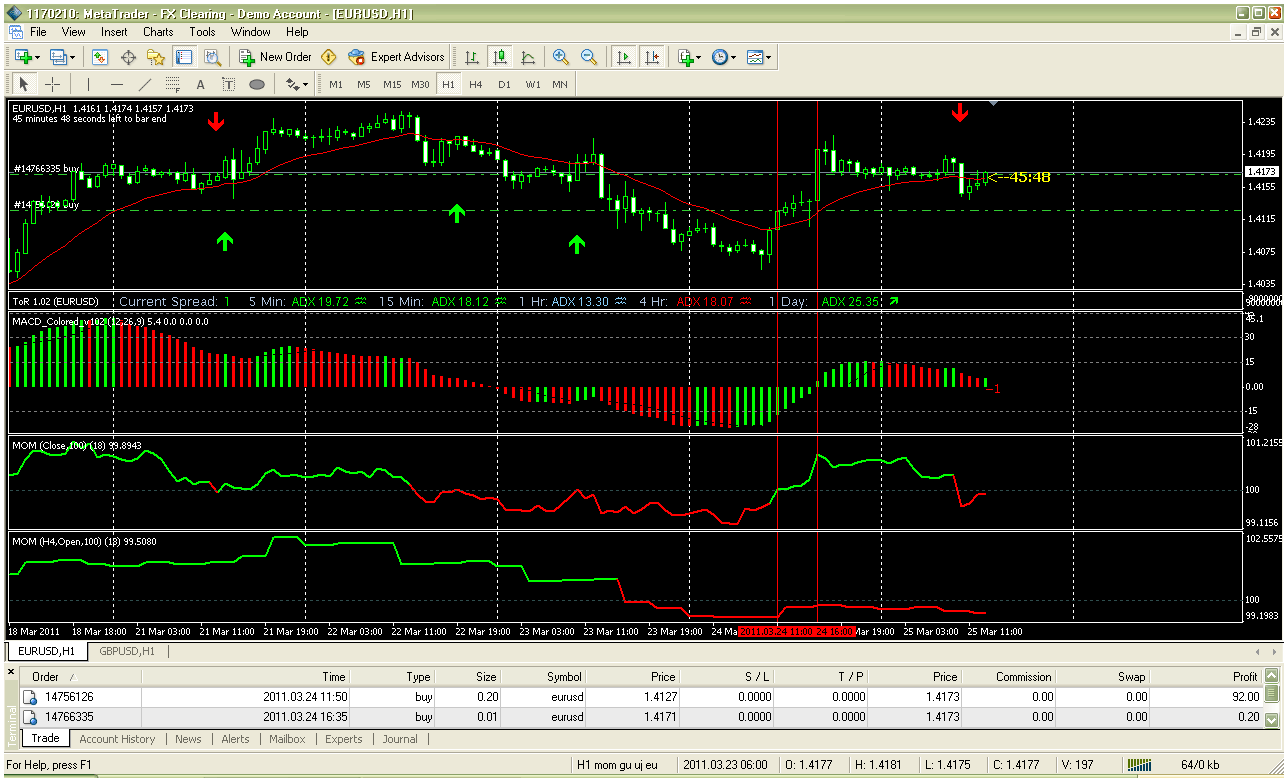Expand the new chart dropdown arrow
The image size is (1288, 778).
(x=38, y=57)
